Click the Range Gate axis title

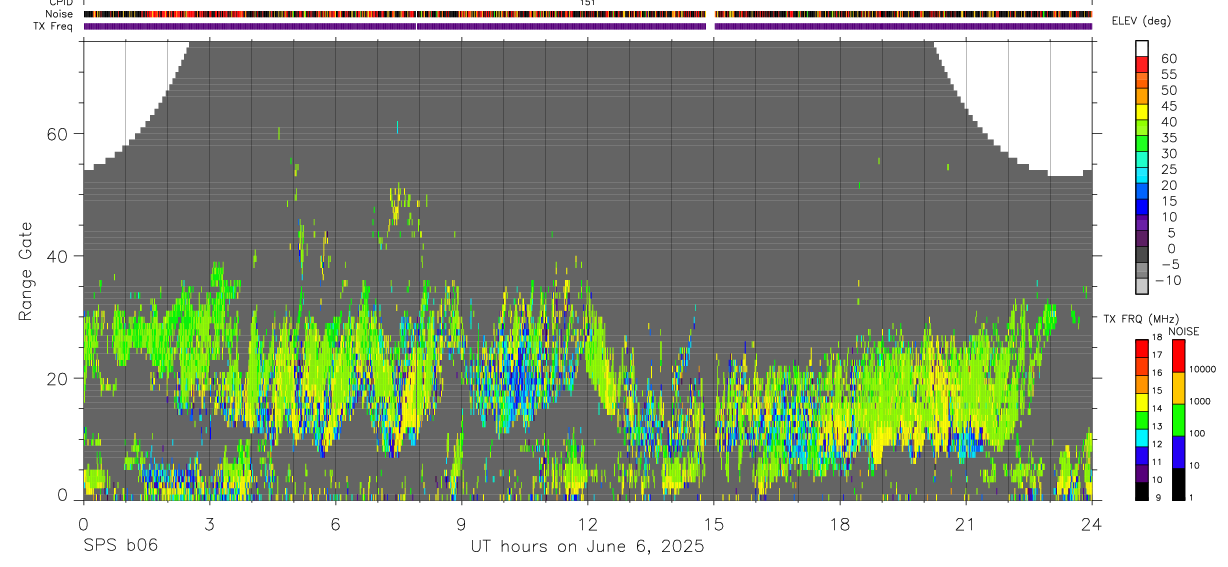[26, 270]
